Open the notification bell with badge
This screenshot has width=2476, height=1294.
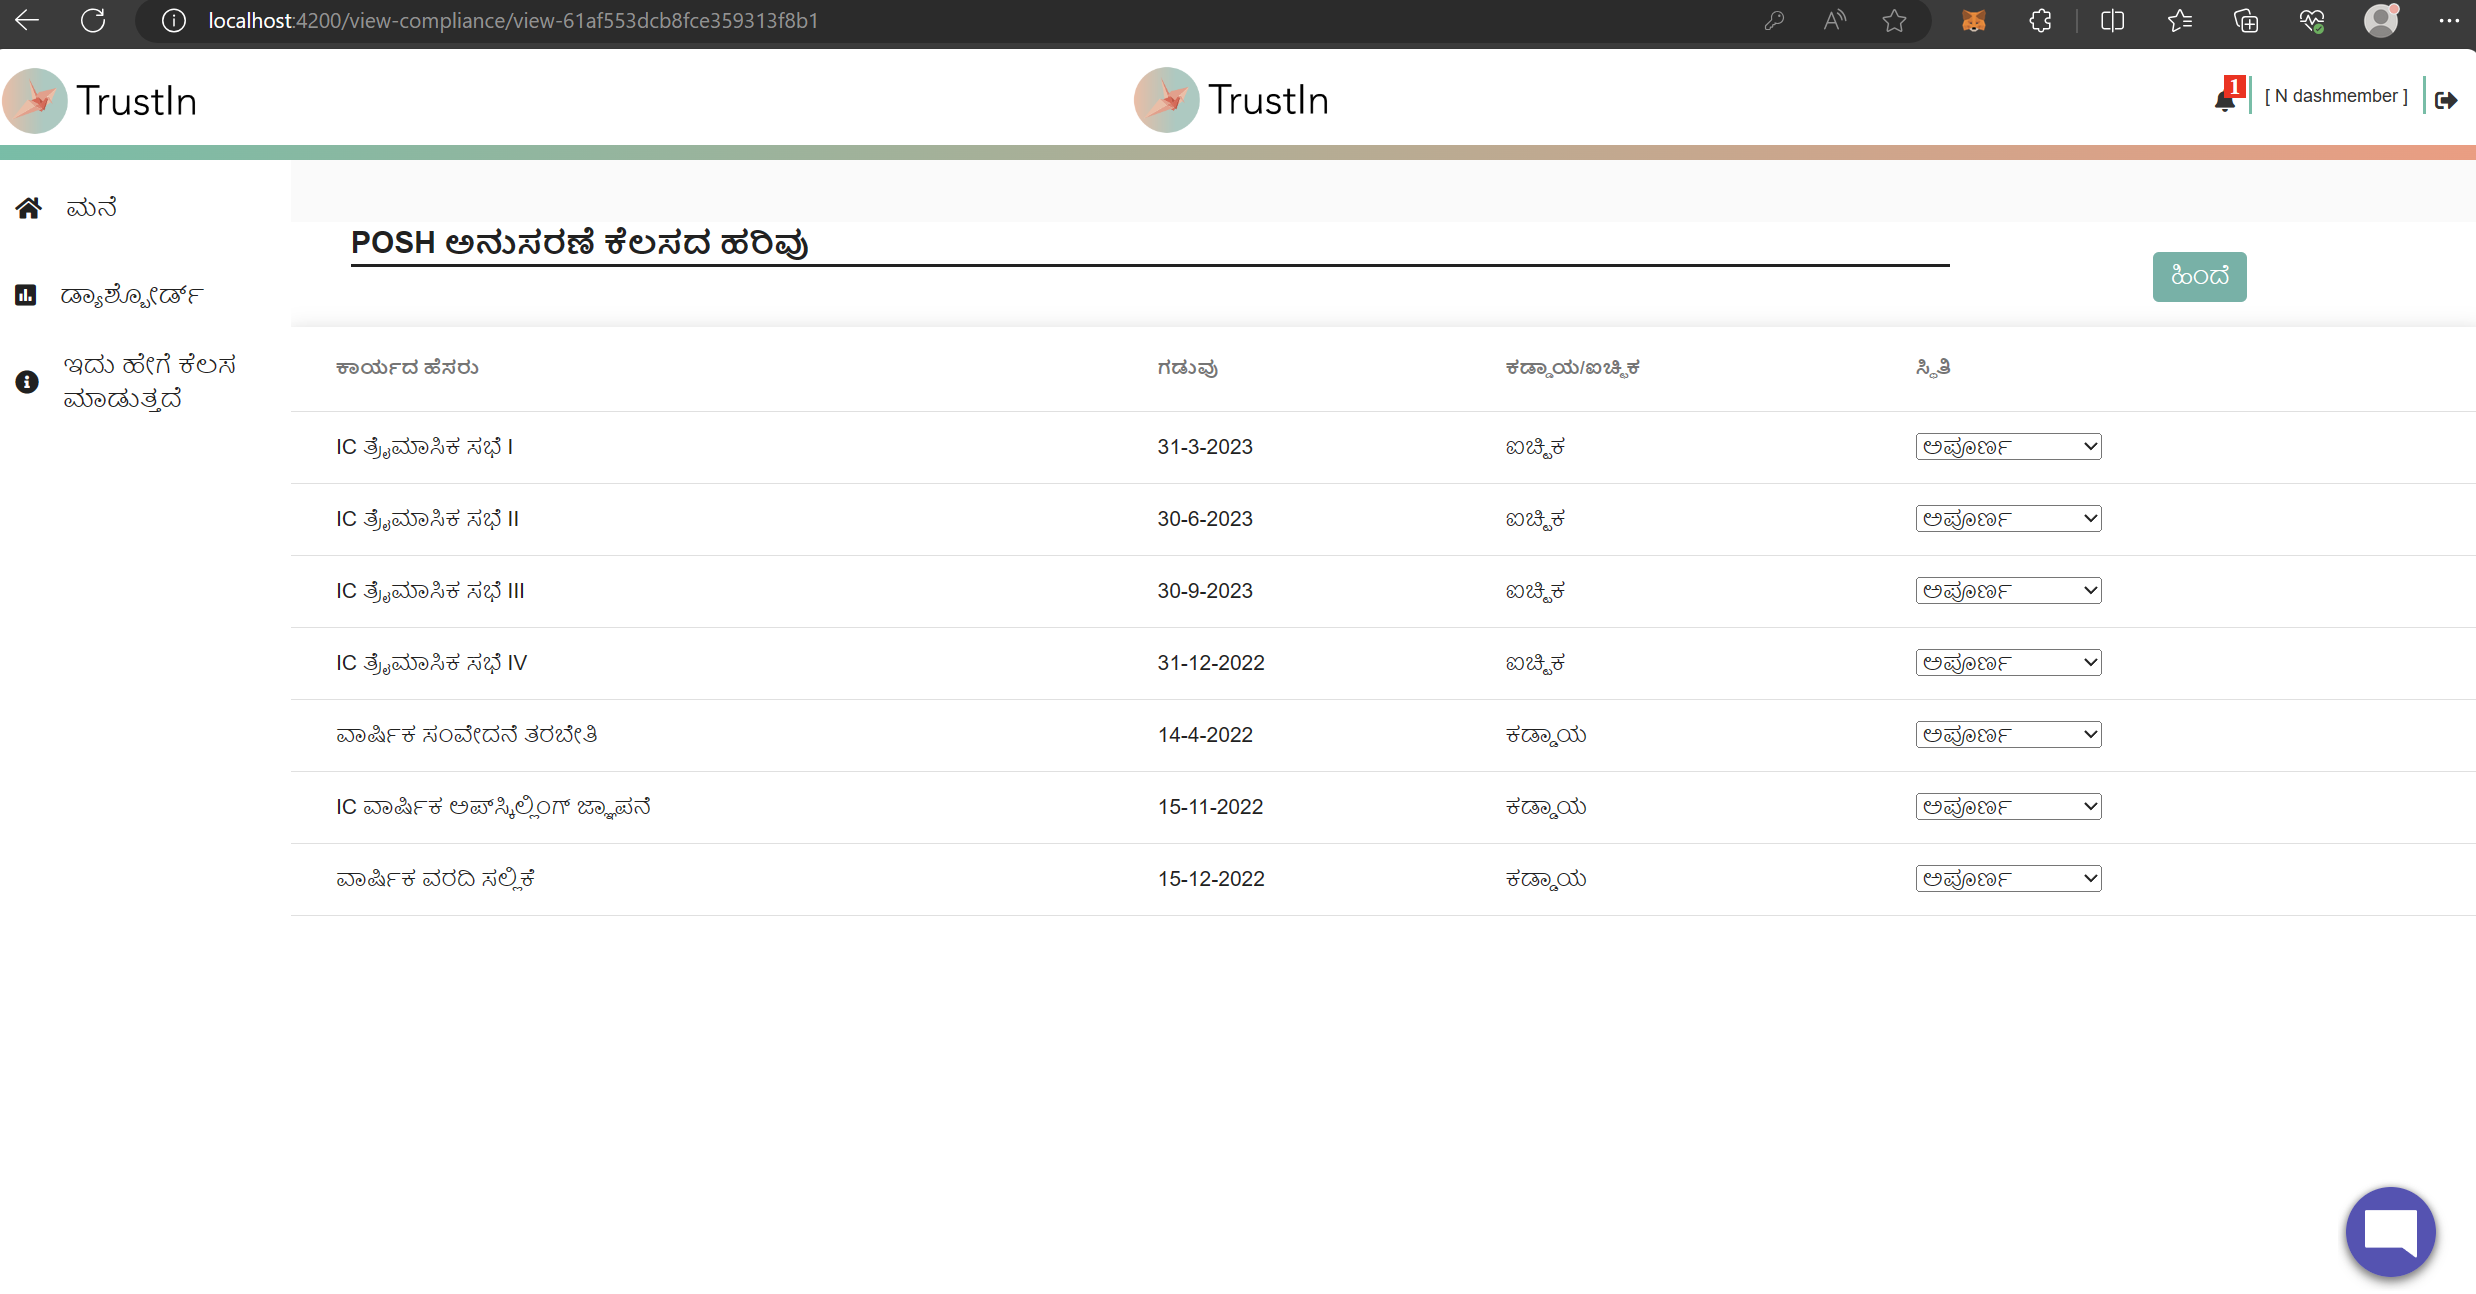(2226, 99)
